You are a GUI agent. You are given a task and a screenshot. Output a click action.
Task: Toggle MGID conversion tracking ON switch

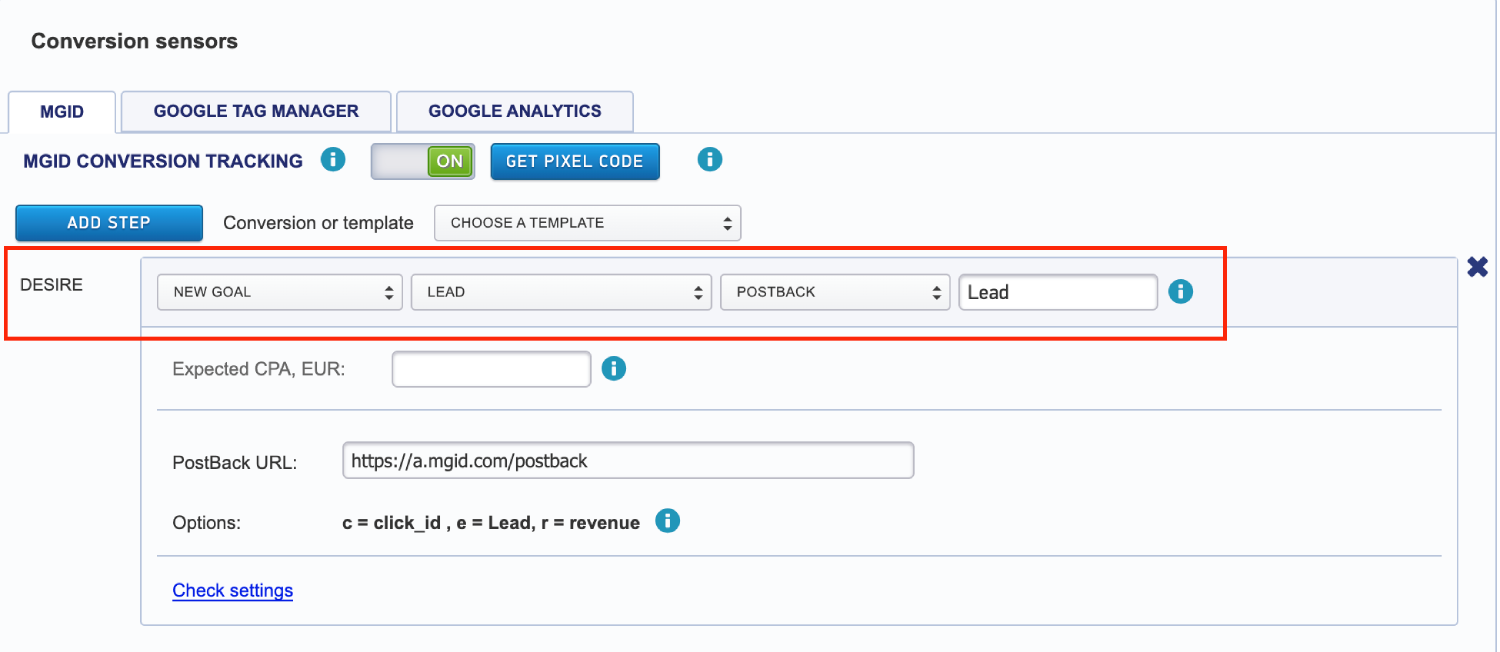[422, 161]
